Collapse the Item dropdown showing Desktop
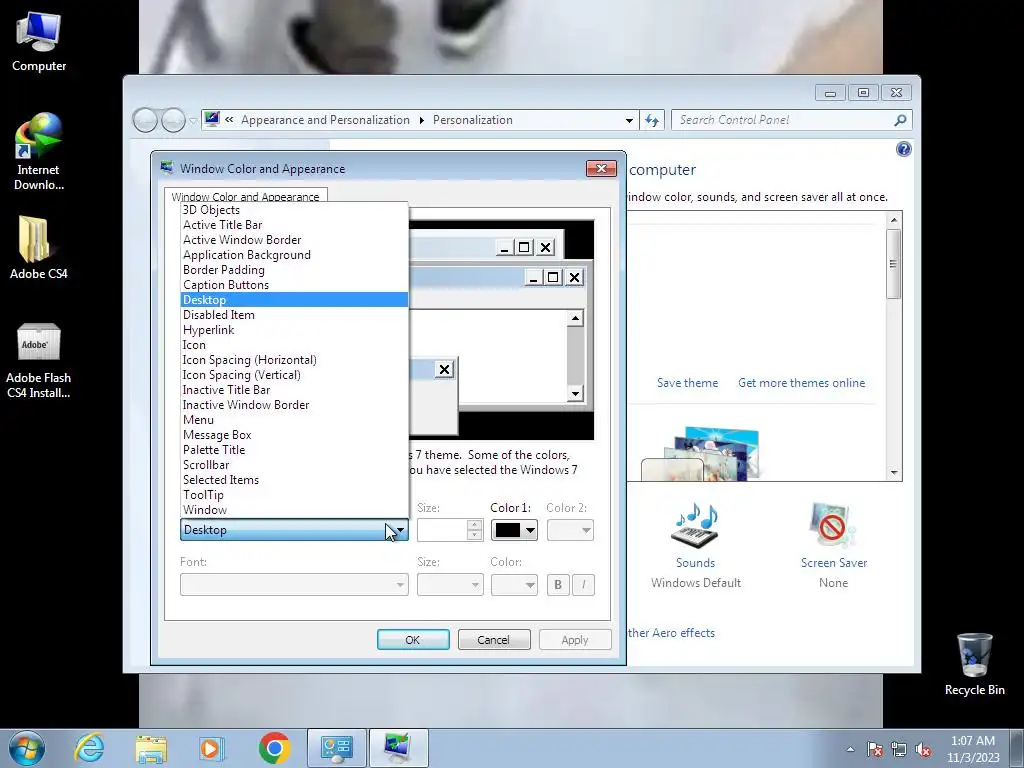The width and height of the screenshot is (1024, 768). (x=294, y=530)
